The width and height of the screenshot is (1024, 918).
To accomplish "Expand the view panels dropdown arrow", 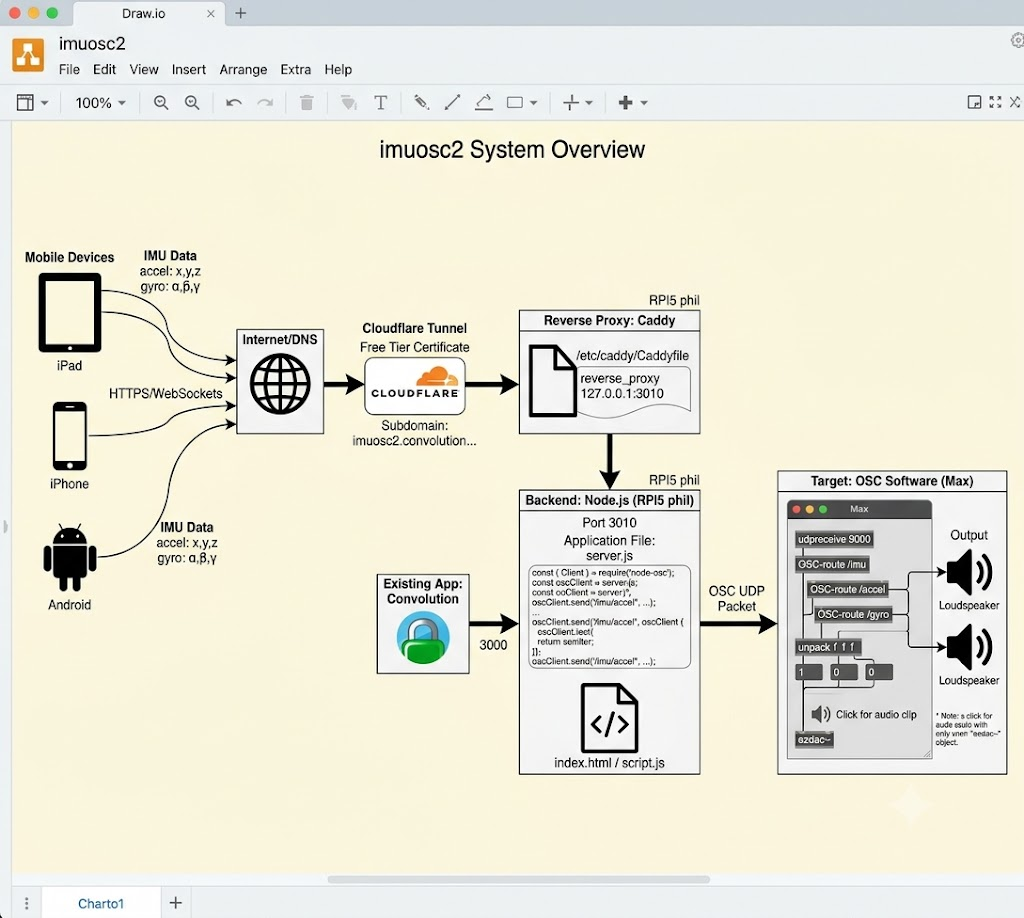I will tap(44, 103).
